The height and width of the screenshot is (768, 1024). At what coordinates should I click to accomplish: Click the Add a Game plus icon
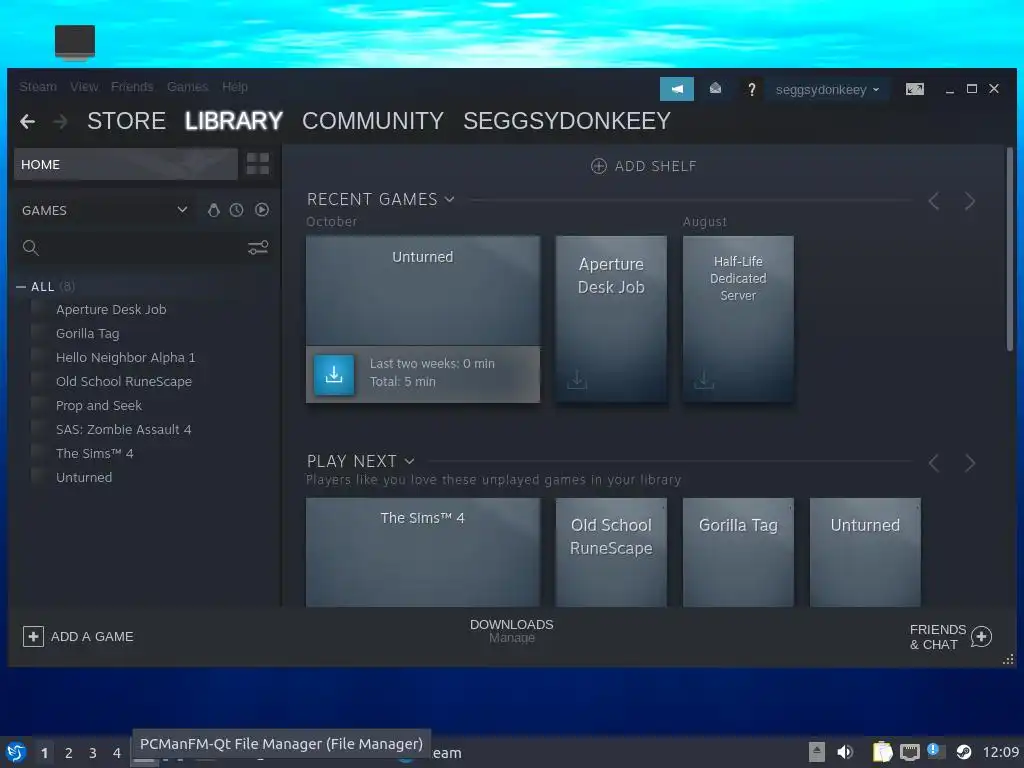click(x=33, y=636)
